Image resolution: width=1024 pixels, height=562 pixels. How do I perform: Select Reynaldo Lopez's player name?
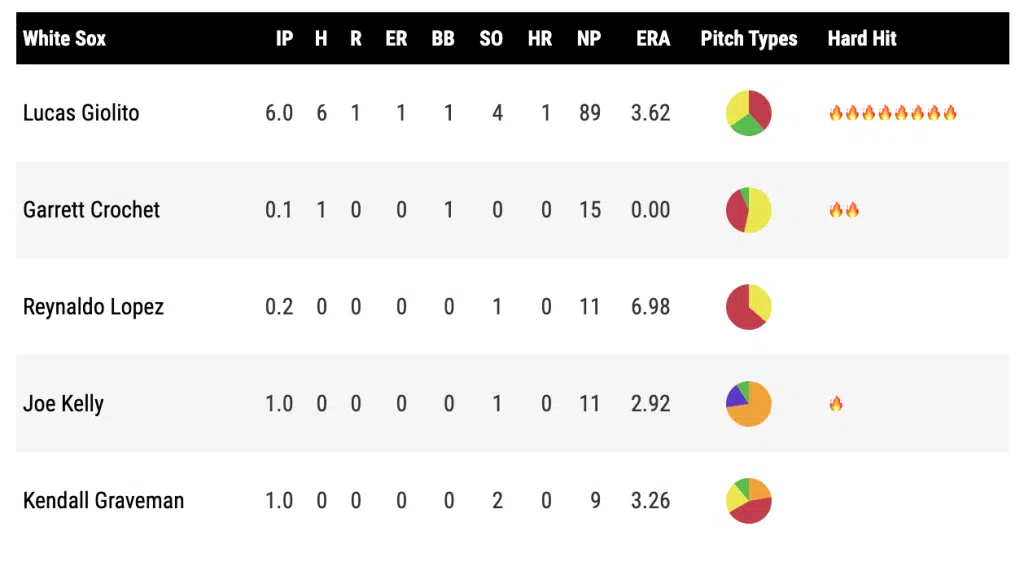(93, 307)
